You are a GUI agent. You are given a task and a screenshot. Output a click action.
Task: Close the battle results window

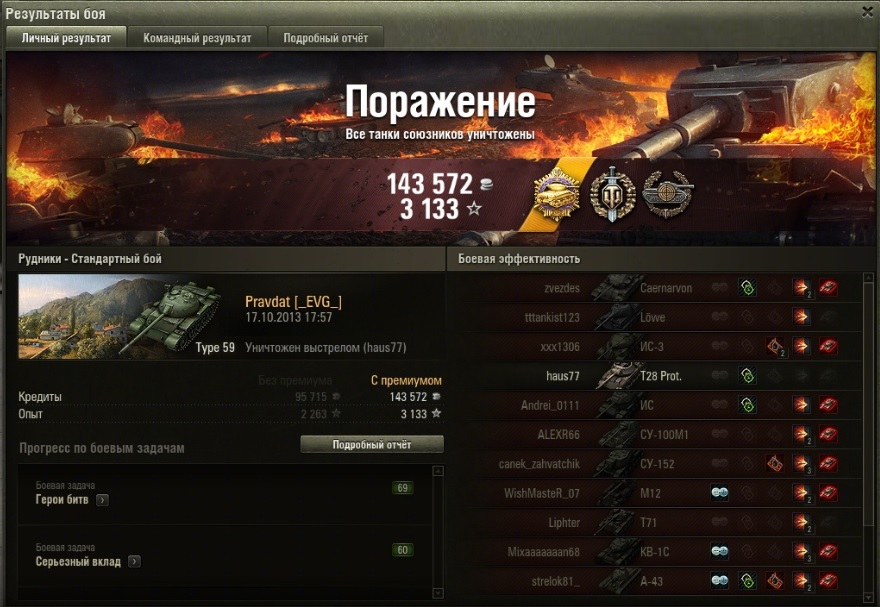[x=867, y=12]
